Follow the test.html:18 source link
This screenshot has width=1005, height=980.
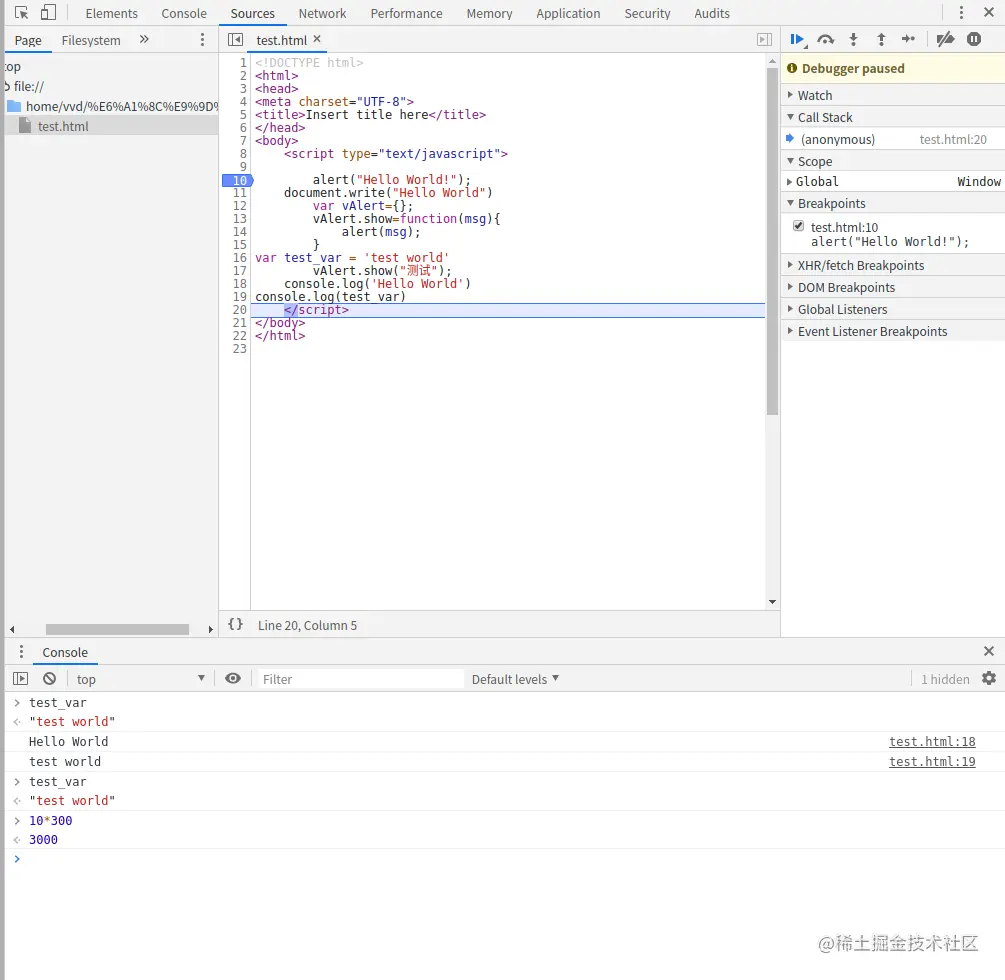point(932,742)
